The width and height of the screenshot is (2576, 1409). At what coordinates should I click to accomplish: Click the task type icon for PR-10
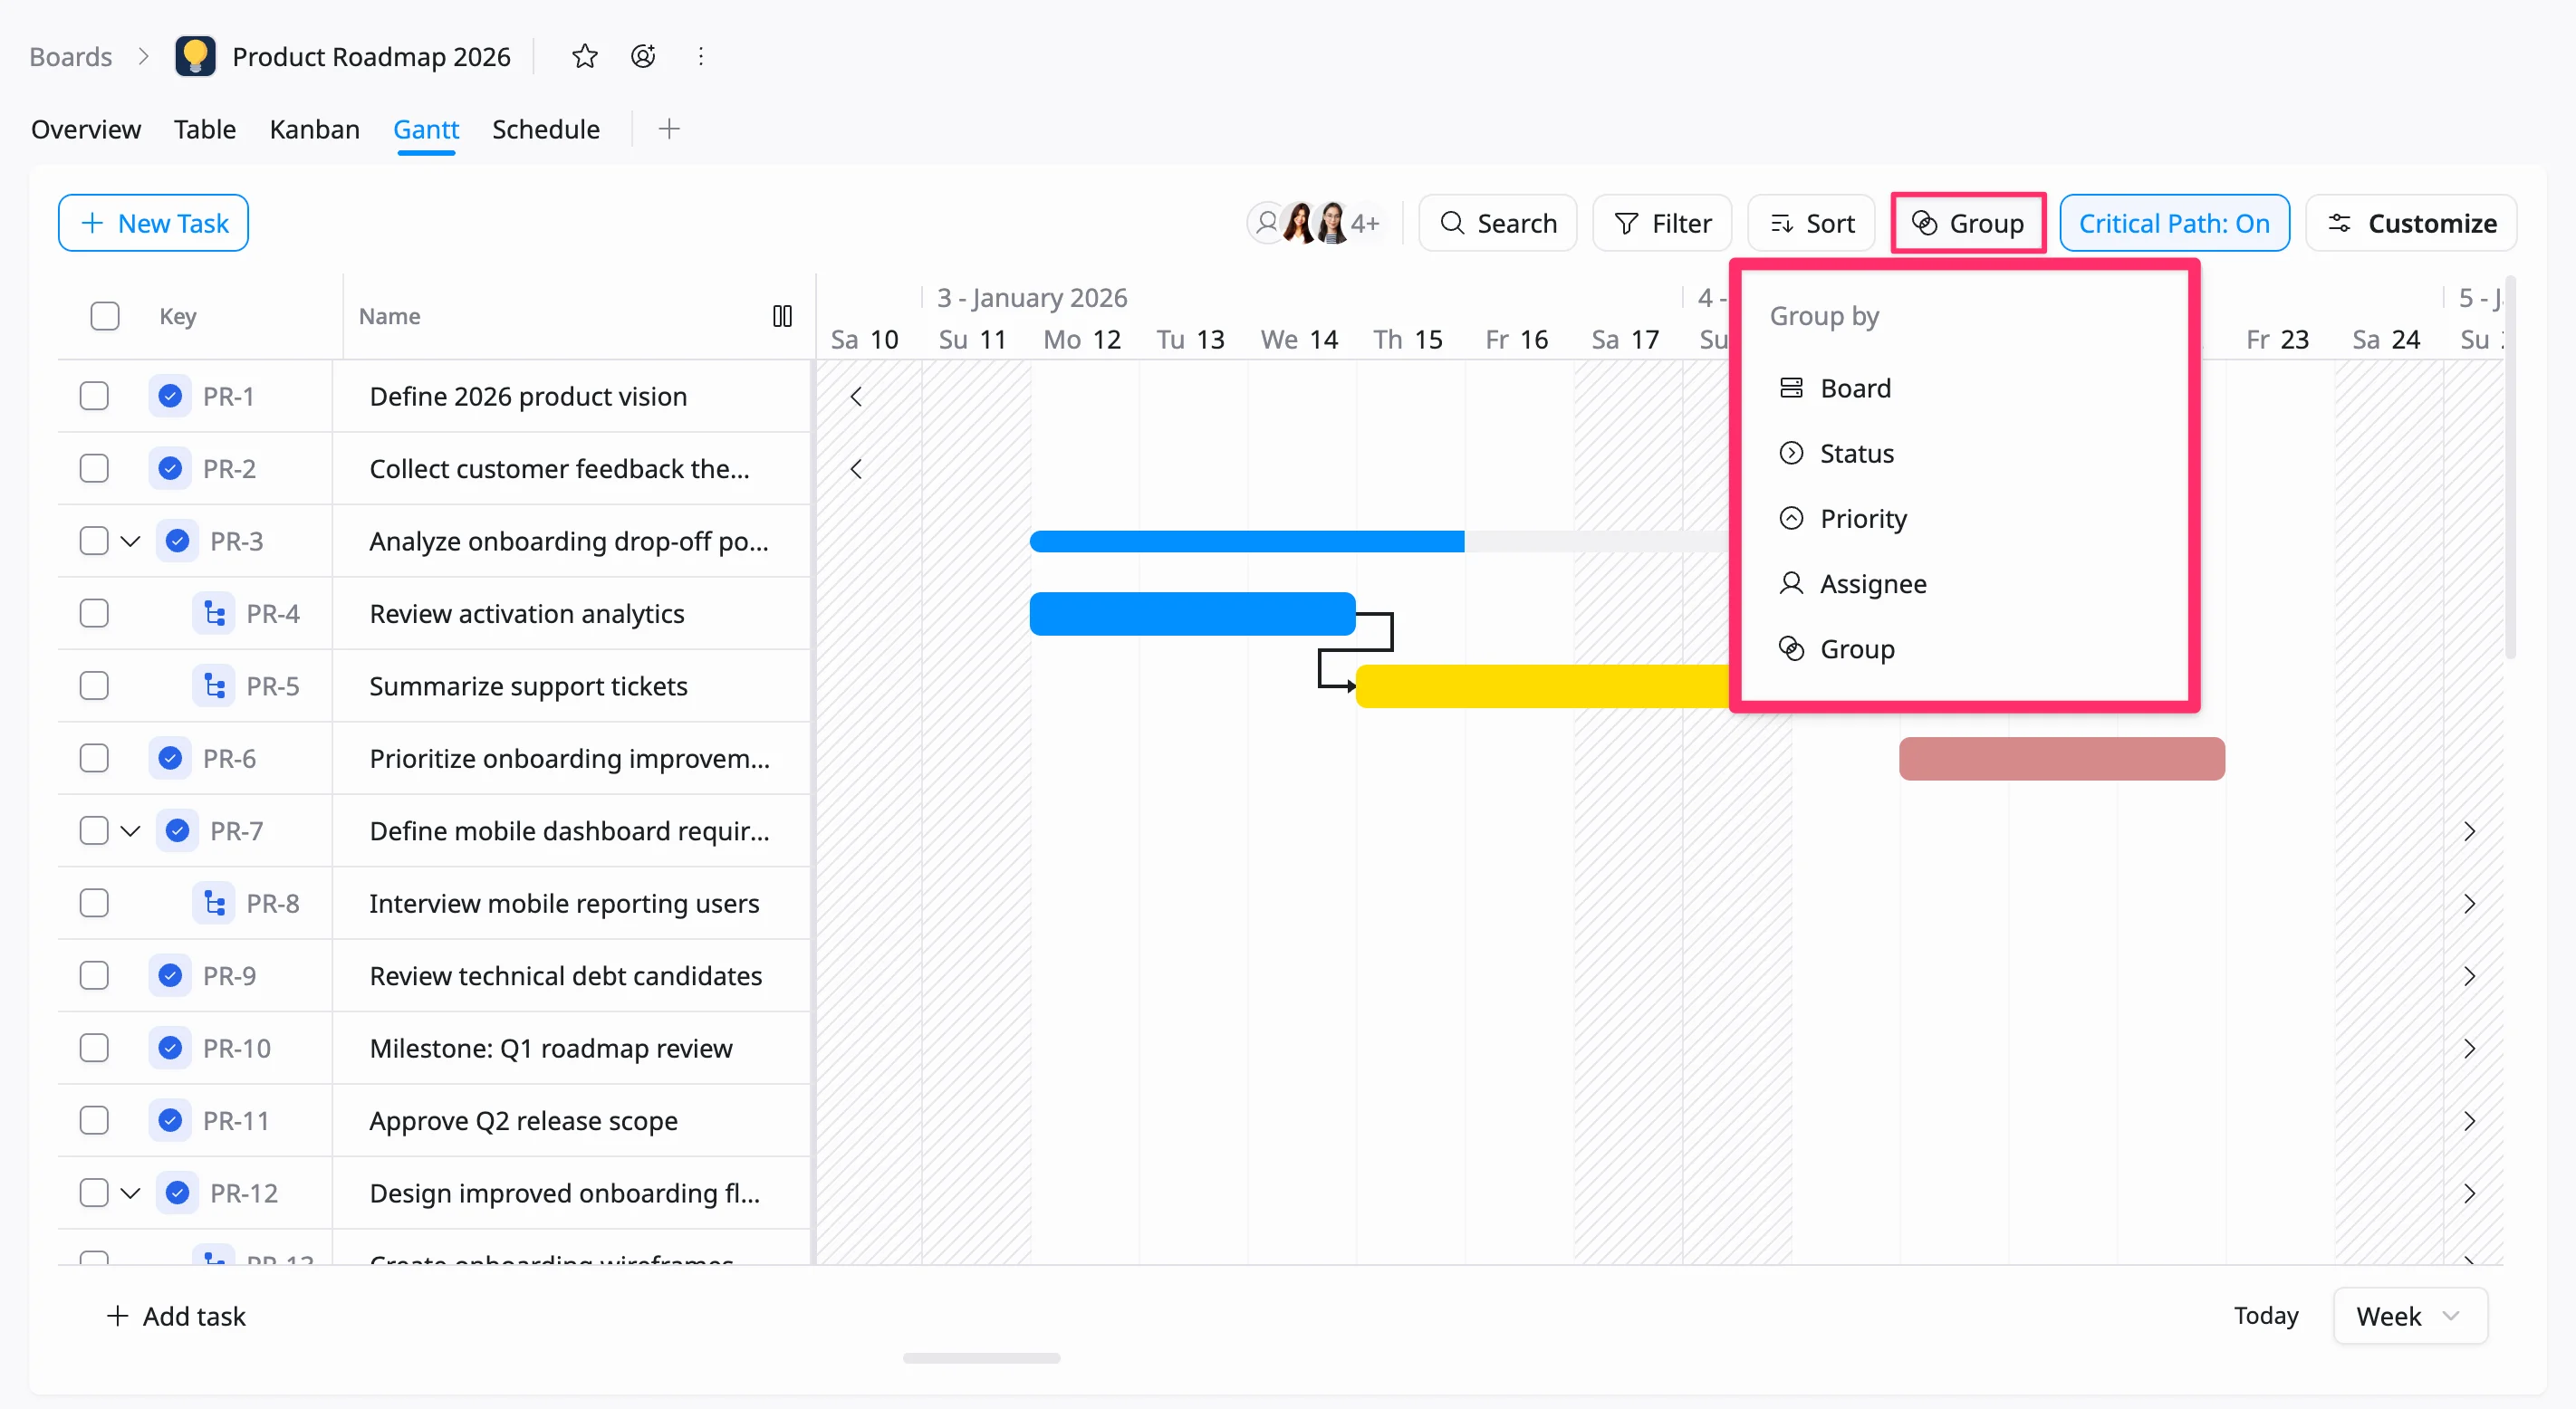tap(170, 1048)
